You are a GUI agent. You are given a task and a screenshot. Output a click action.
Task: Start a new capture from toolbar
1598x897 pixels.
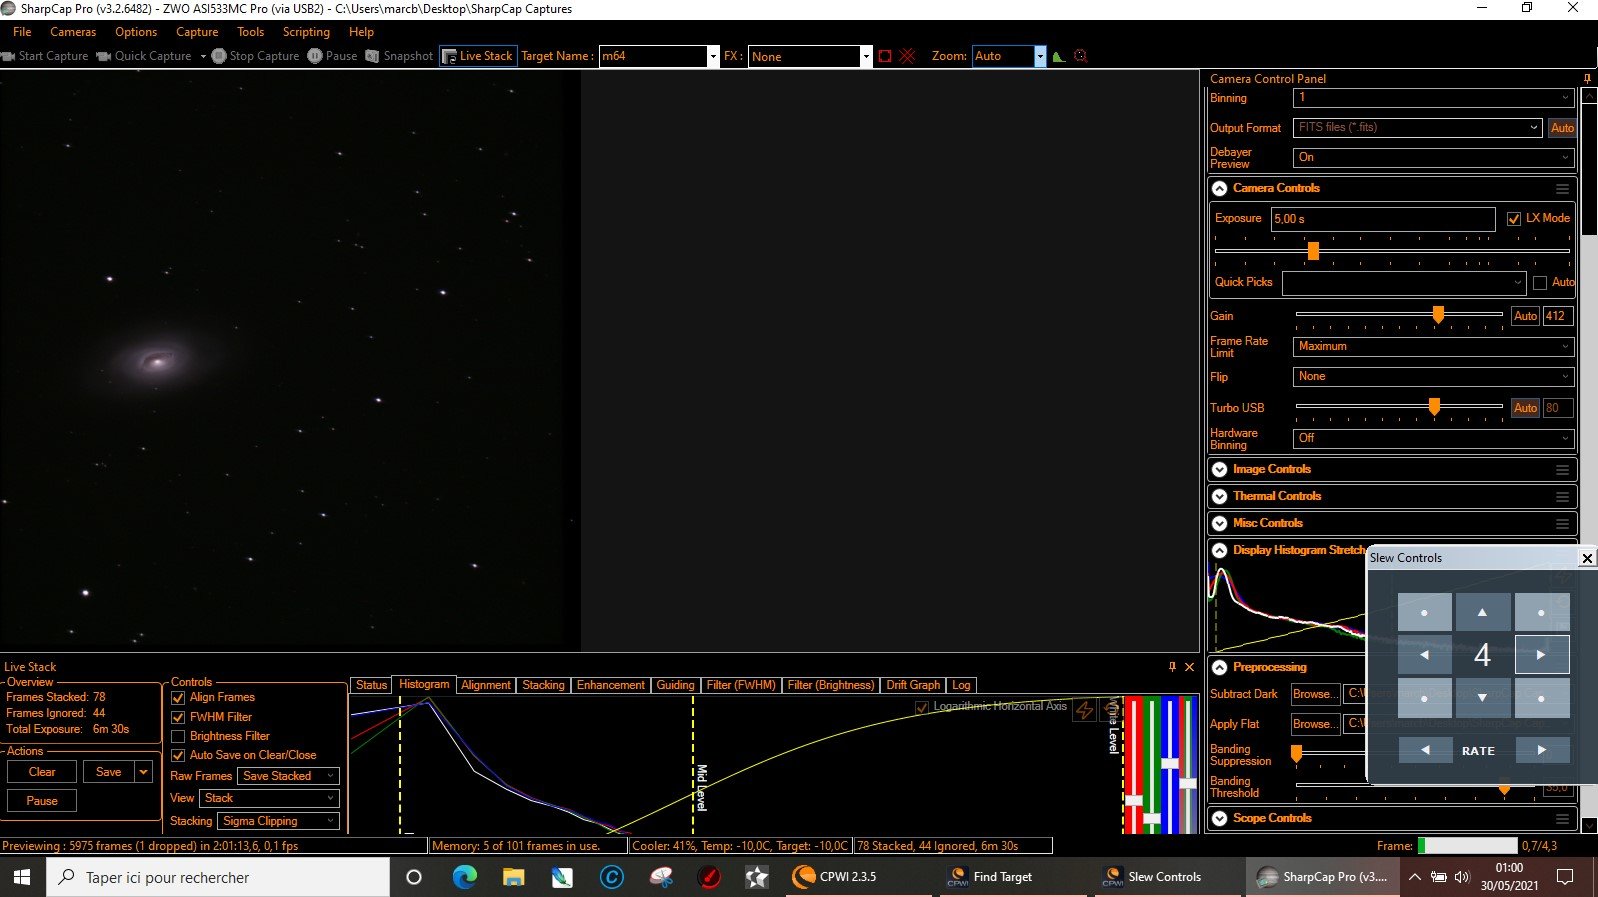coord(45,56)
